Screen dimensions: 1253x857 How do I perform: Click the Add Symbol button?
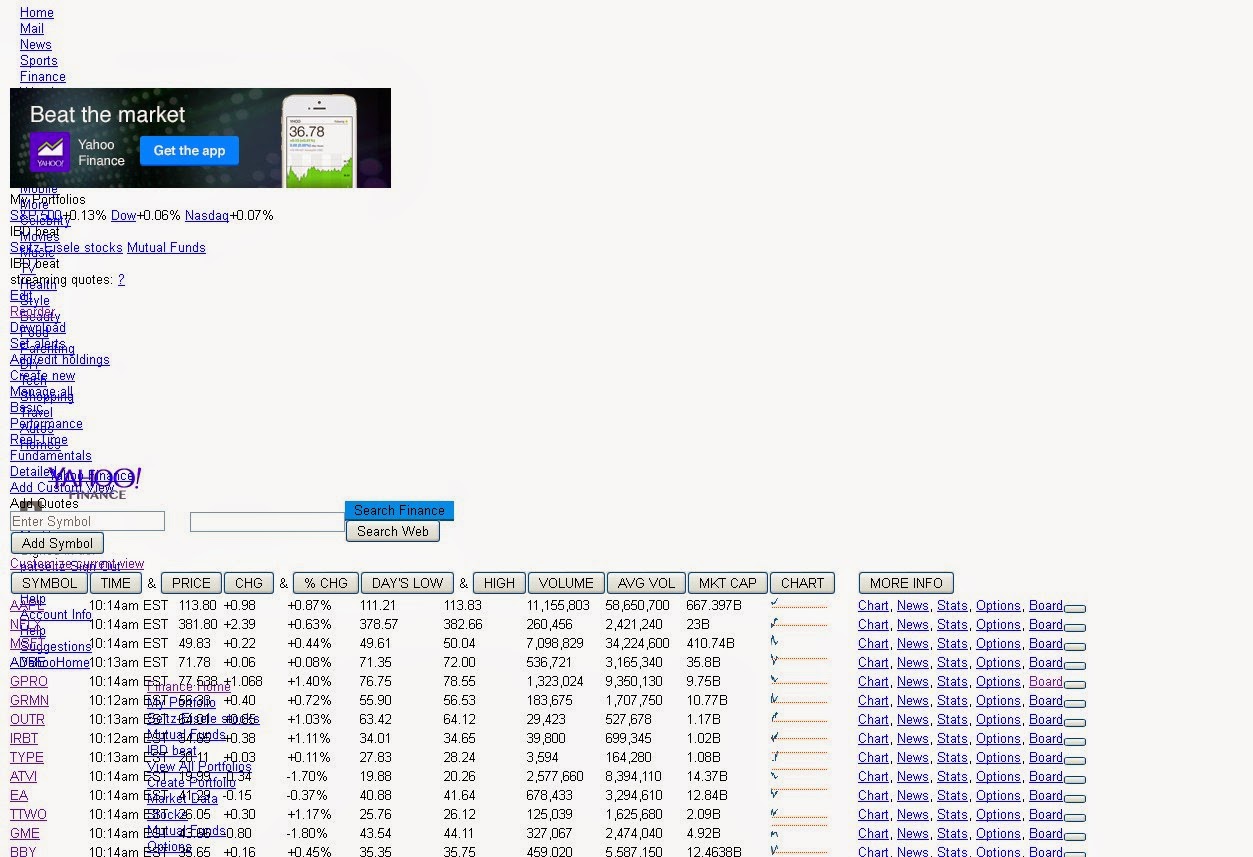pos(57,543)
